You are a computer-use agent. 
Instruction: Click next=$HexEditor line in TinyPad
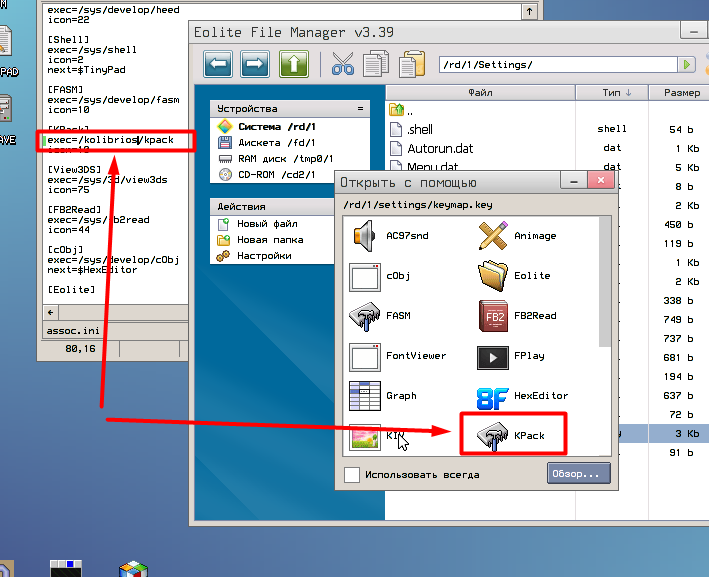coord(92,270)
